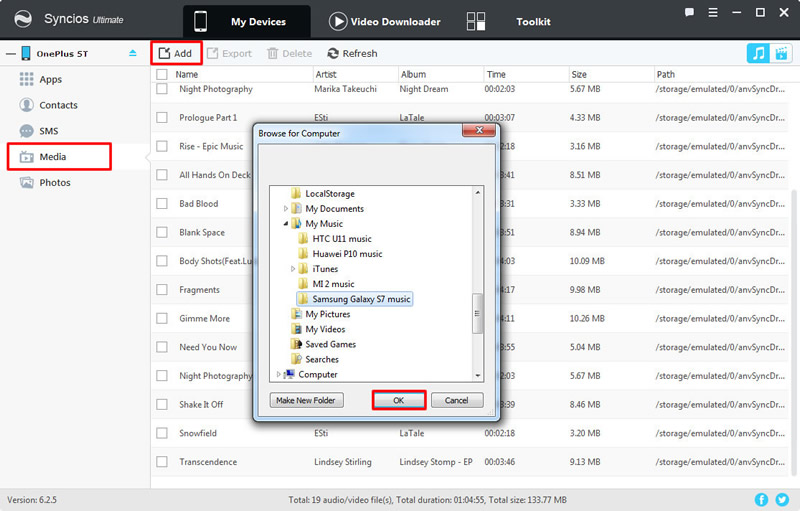
Task: Sort list by Name column
Action: click(x=187, y=74)
